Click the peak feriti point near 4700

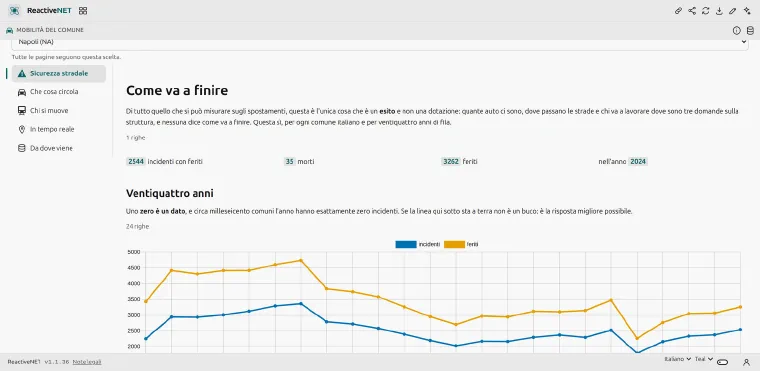301,260
